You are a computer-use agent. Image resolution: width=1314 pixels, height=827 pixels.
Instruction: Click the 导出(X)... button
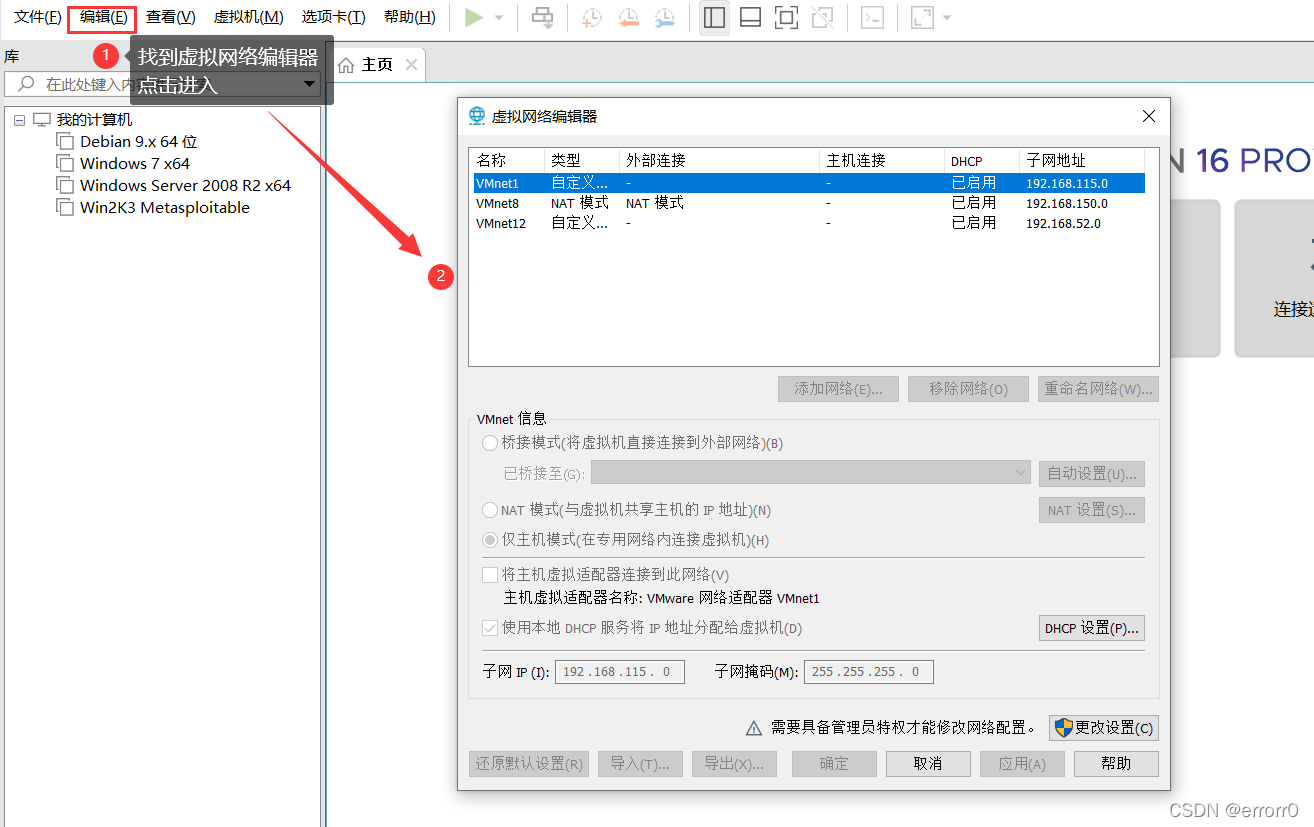tap(734, 764)
